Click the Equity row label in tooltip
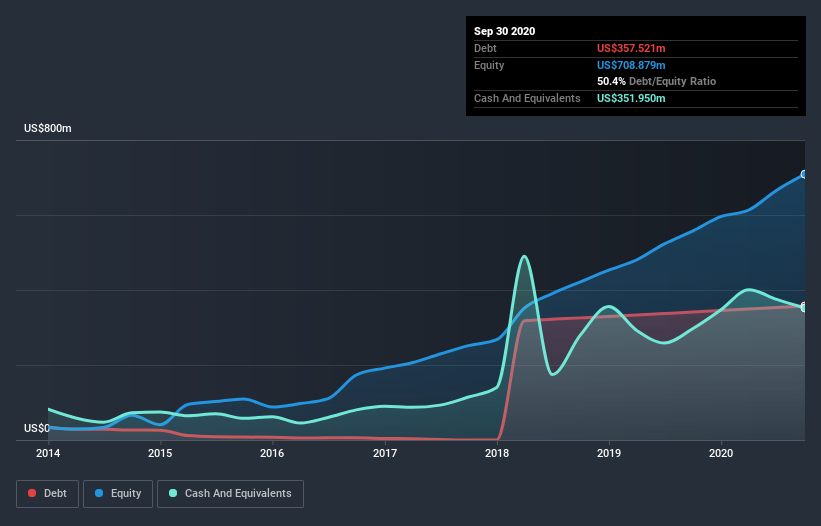Screen dimensions: 821x526 [489, 65]
